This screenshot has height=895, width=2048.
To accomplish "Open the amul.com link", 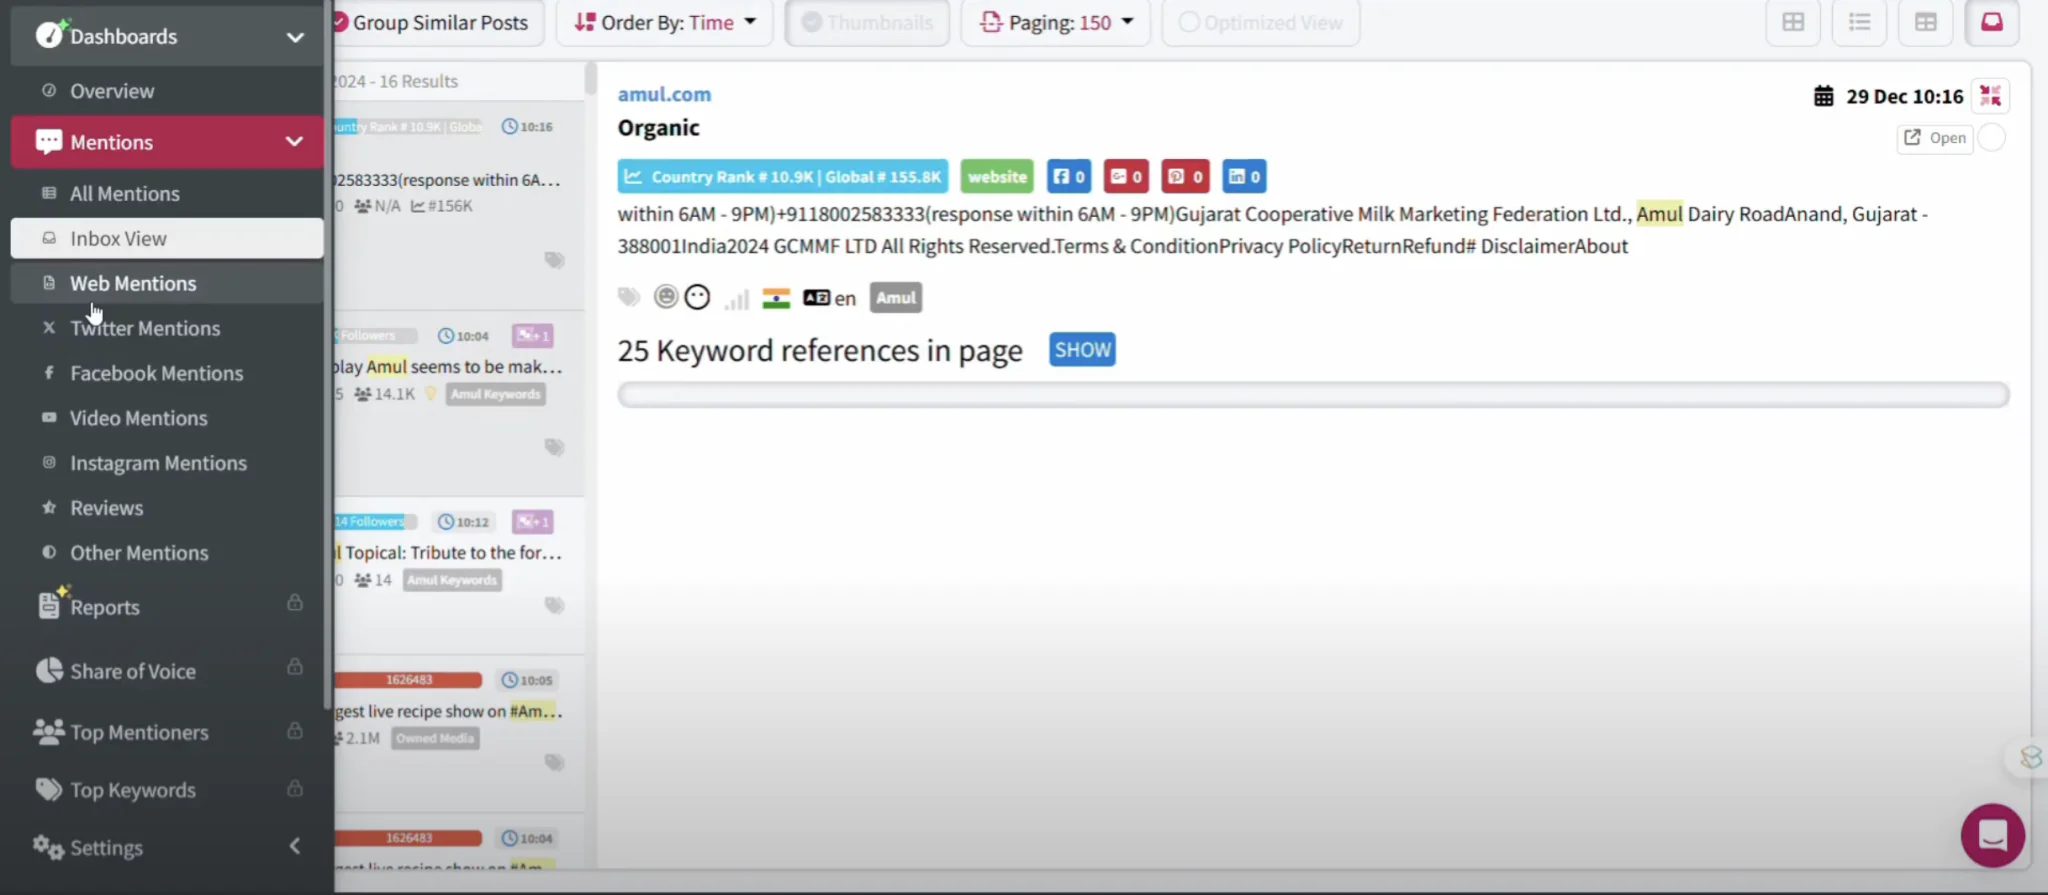I will click(664, 94).
